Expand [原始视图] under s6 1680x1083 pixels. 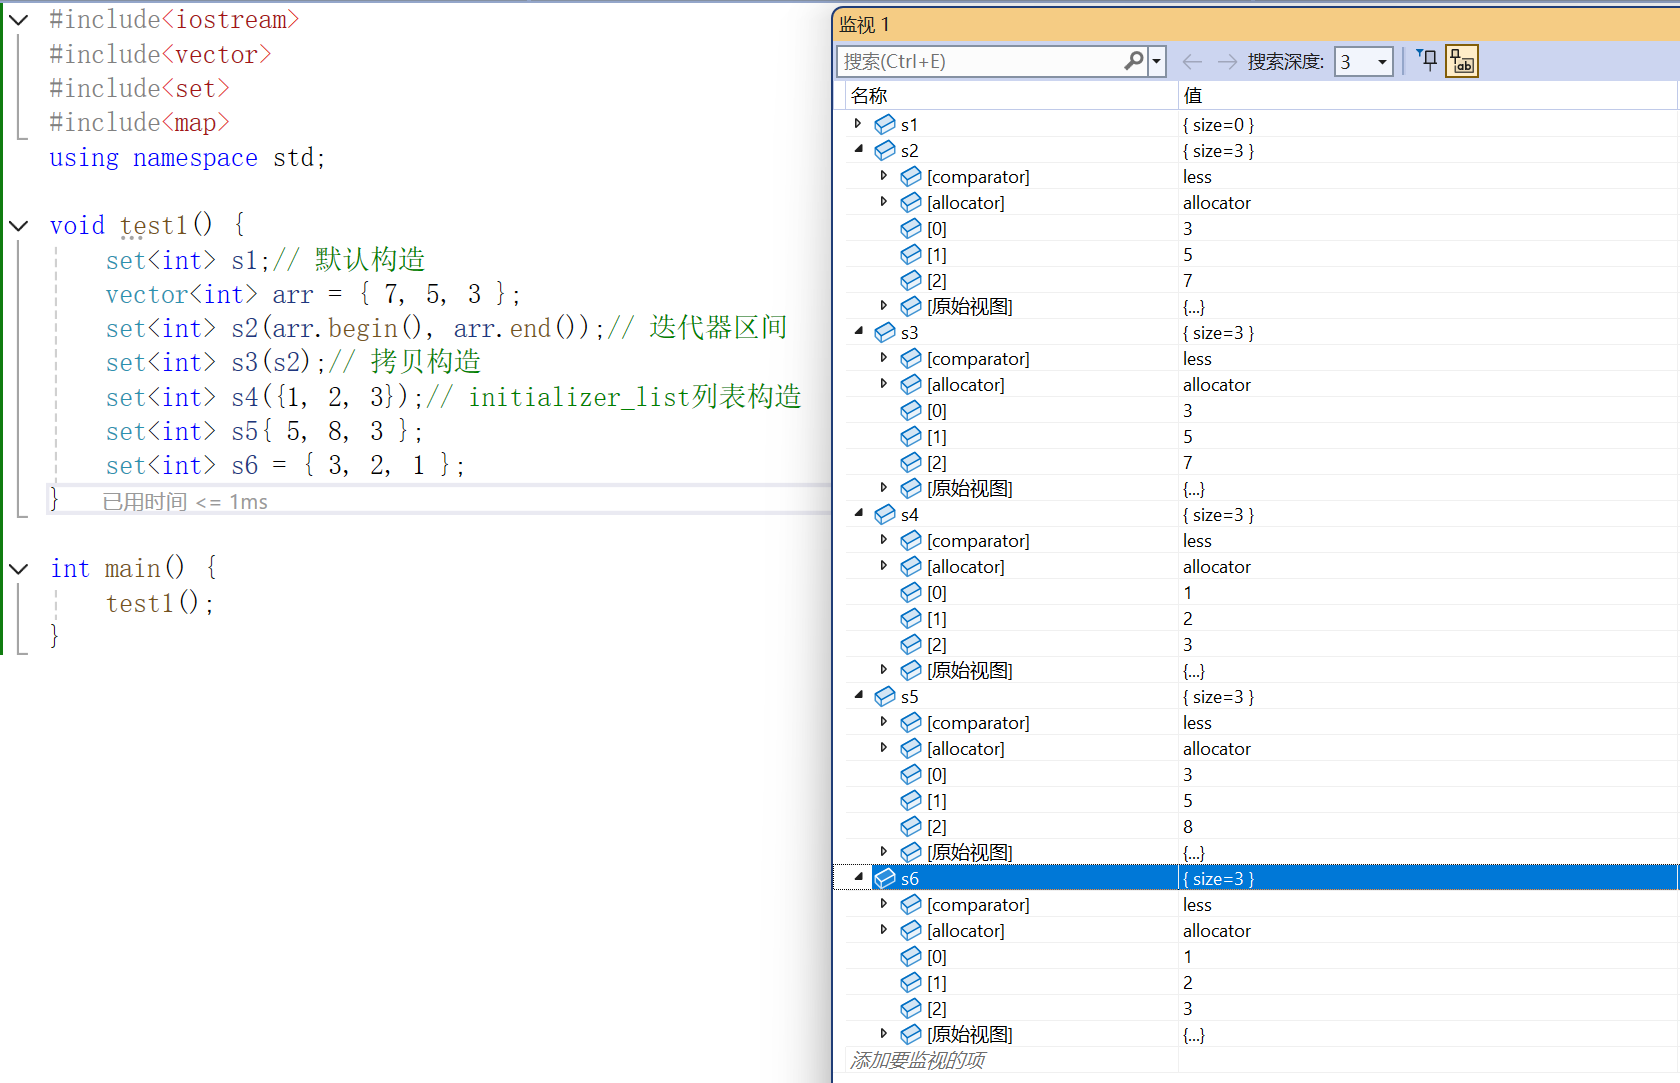883,1034
